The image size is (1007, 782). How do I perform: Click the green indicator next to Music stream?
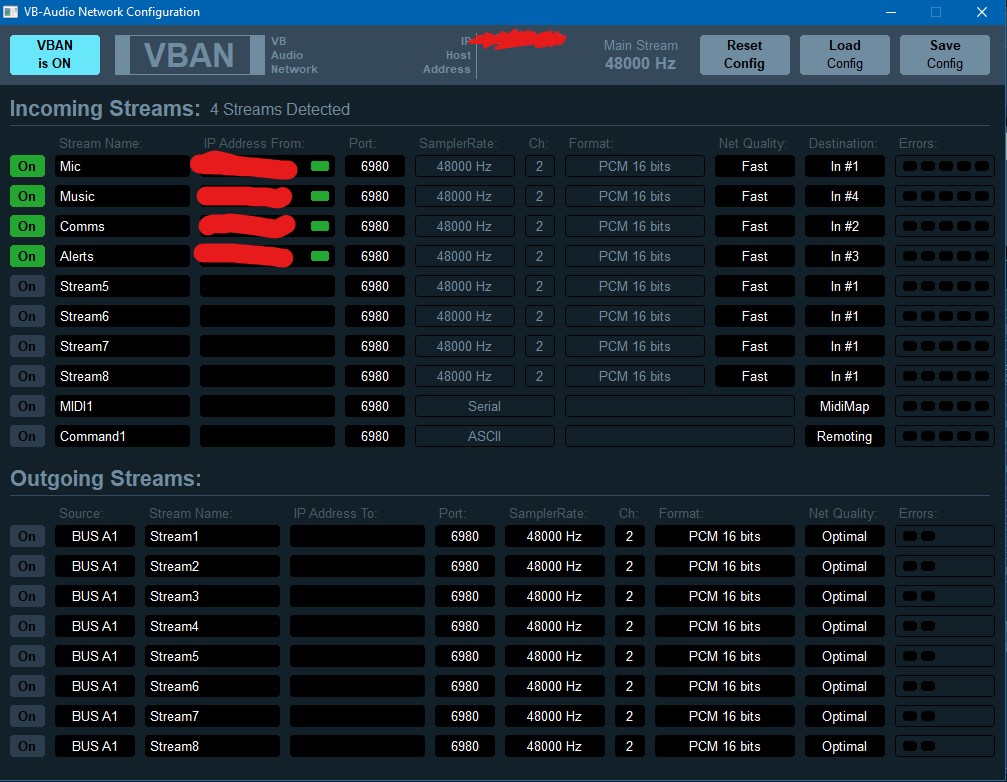[319, 196]
